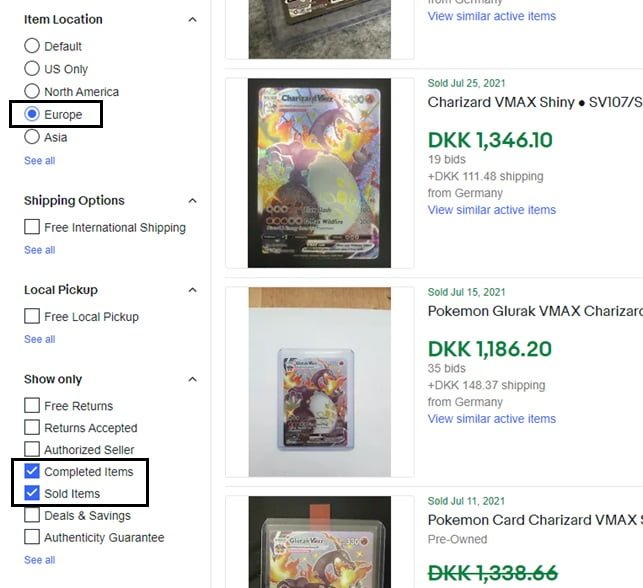
Task: Enable Free International Shipping checkbox
Action: (x=32, y=227)
